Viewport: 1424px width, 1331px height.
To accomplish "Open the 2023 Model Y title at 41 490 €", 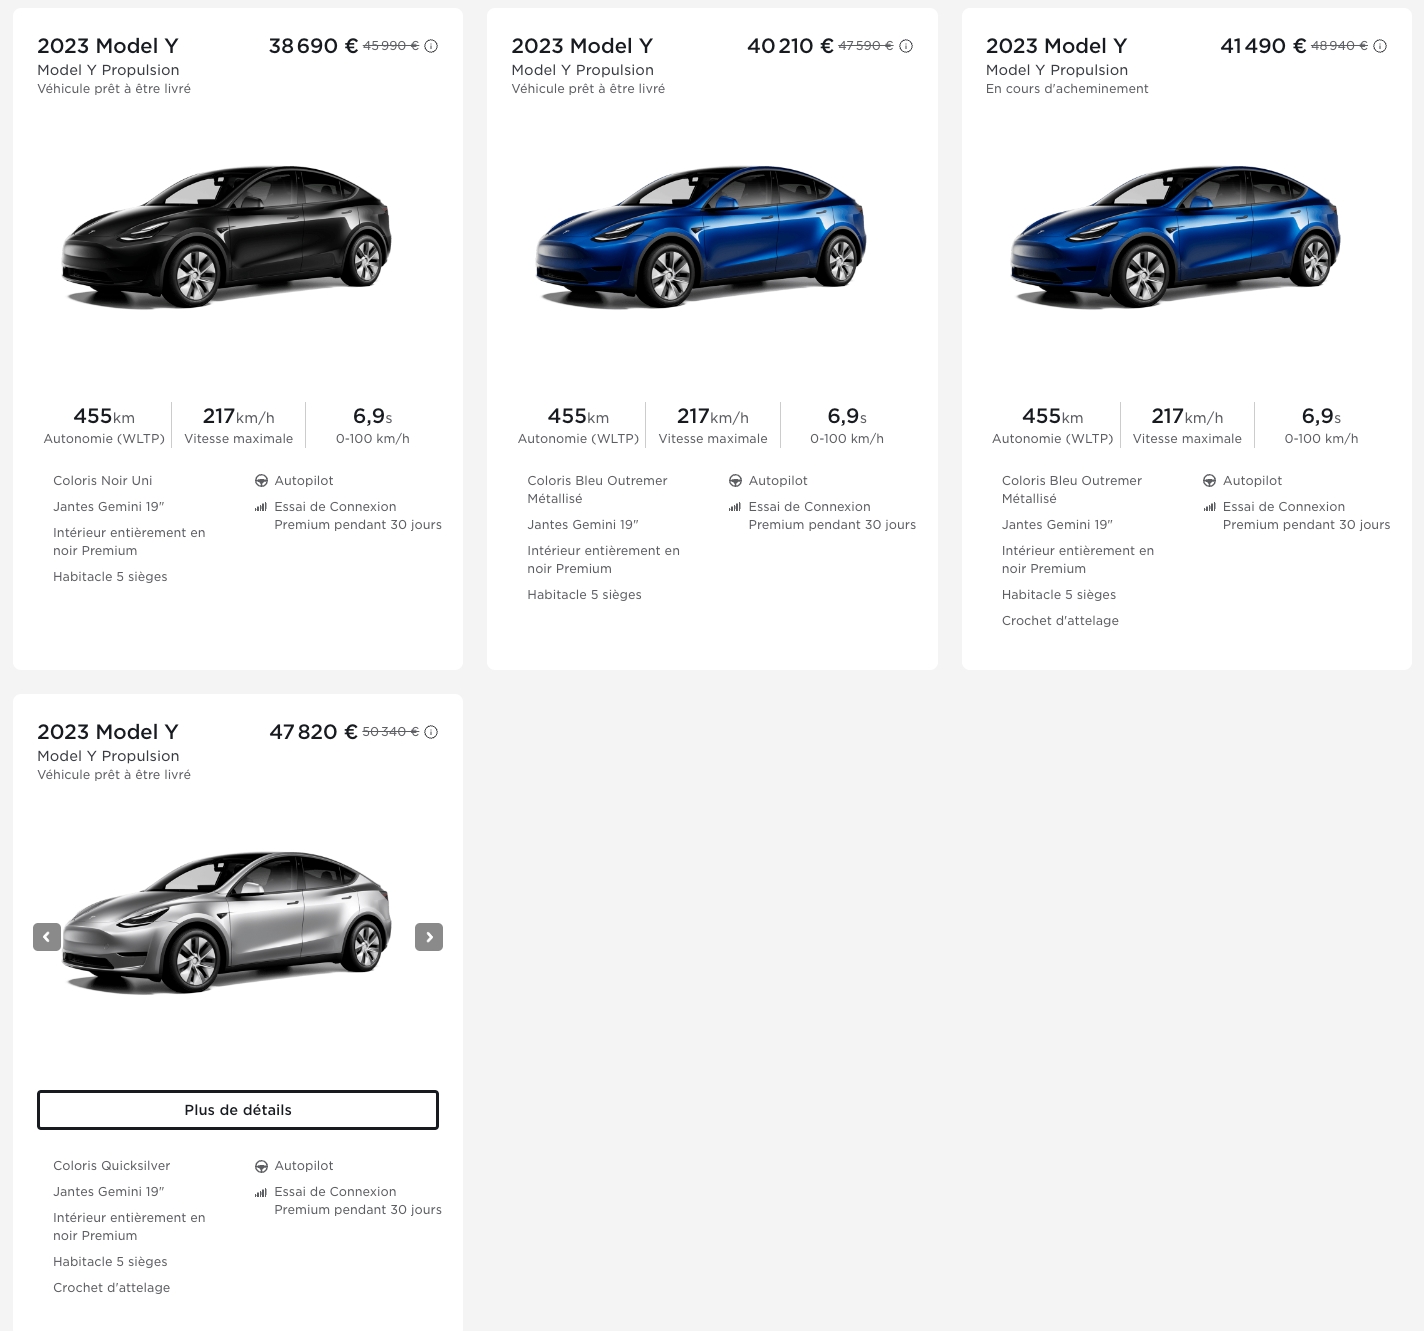I will click(x=1057, y=46).
